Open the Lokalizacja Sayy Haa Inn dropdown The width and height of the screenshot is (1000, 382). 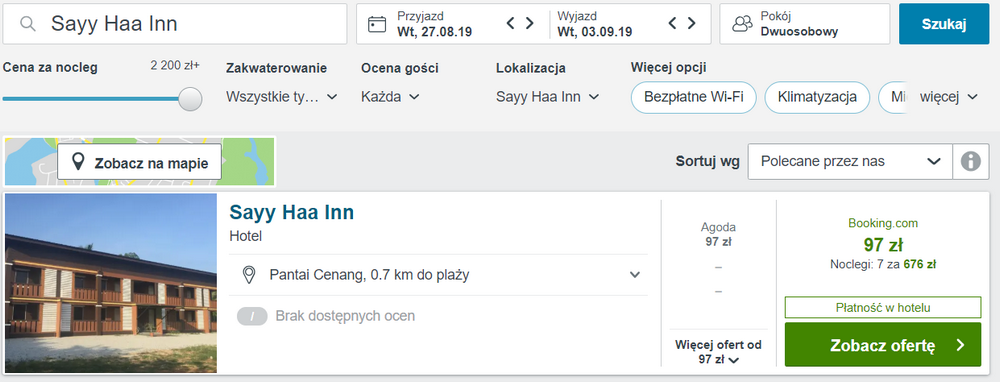(548, 97)
